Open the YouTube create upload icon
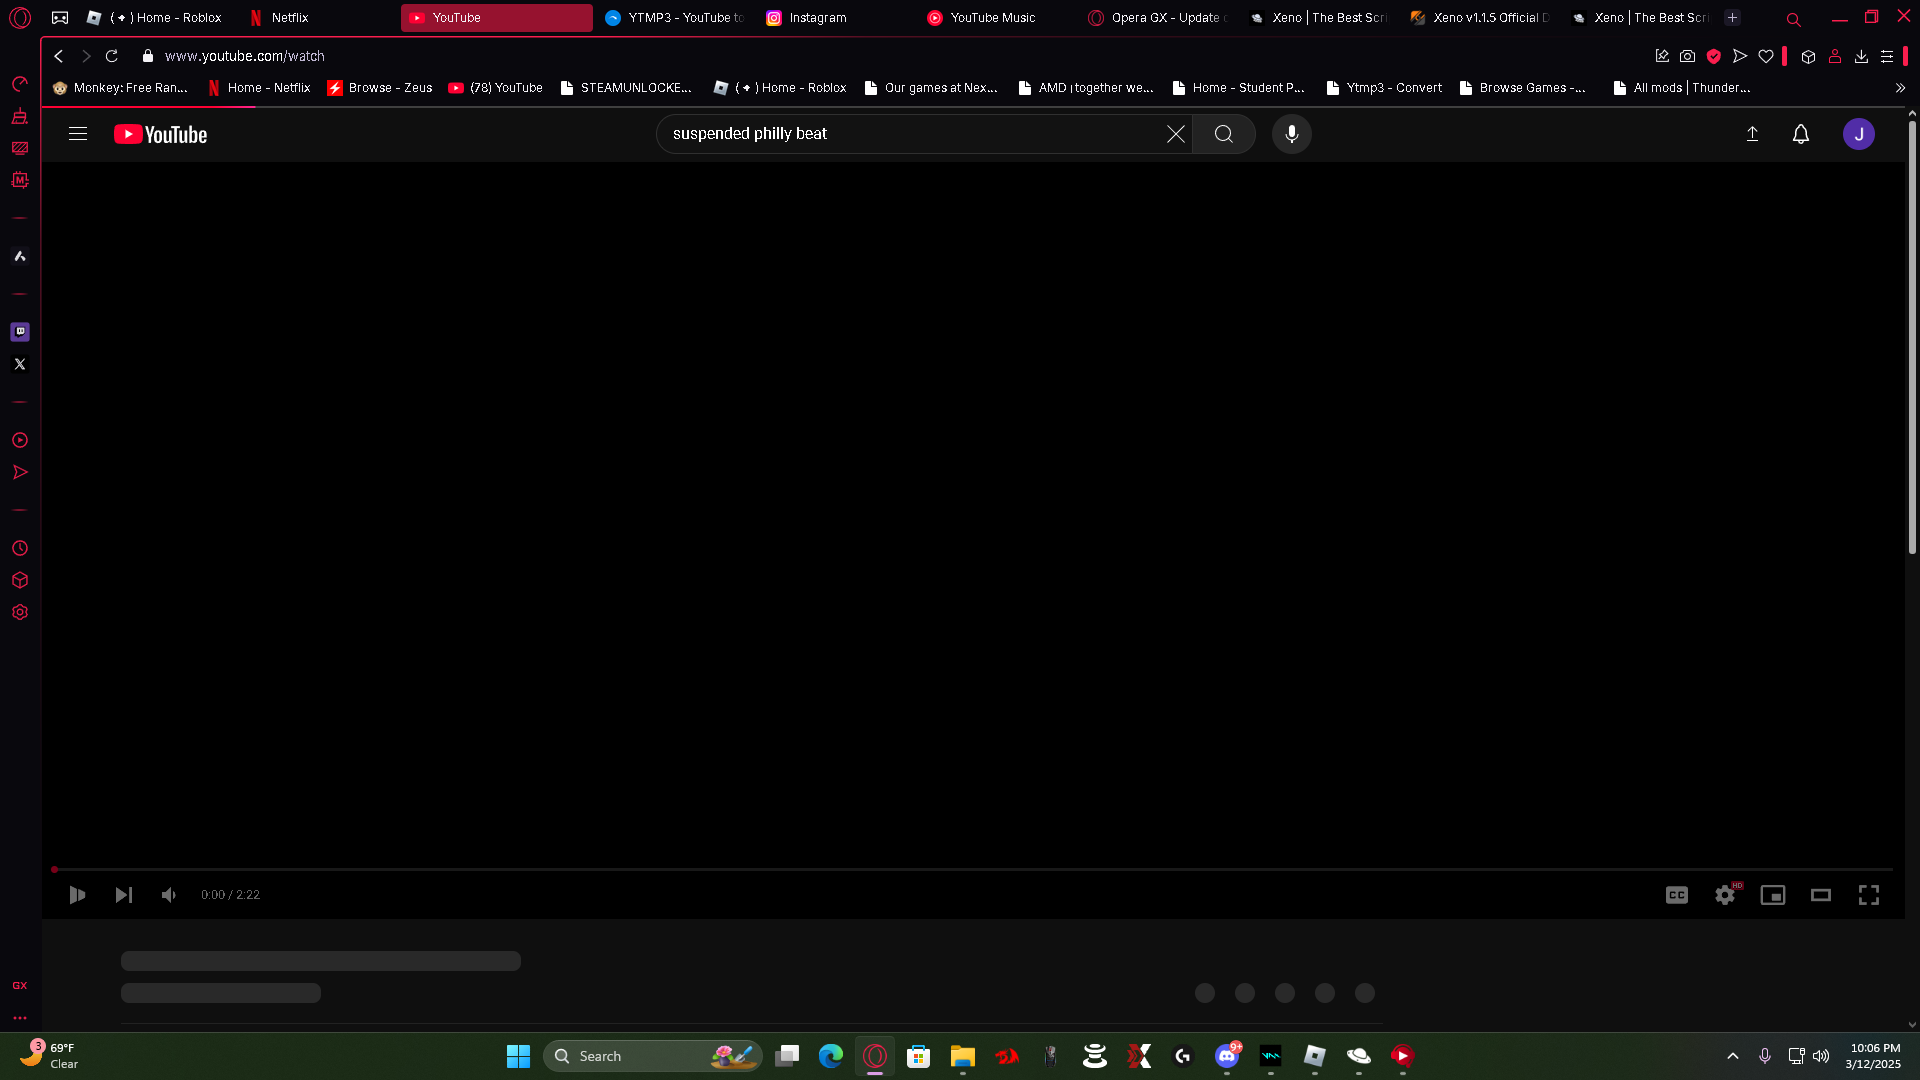The image size is (1920, 1080). [x=1752, y=134]
